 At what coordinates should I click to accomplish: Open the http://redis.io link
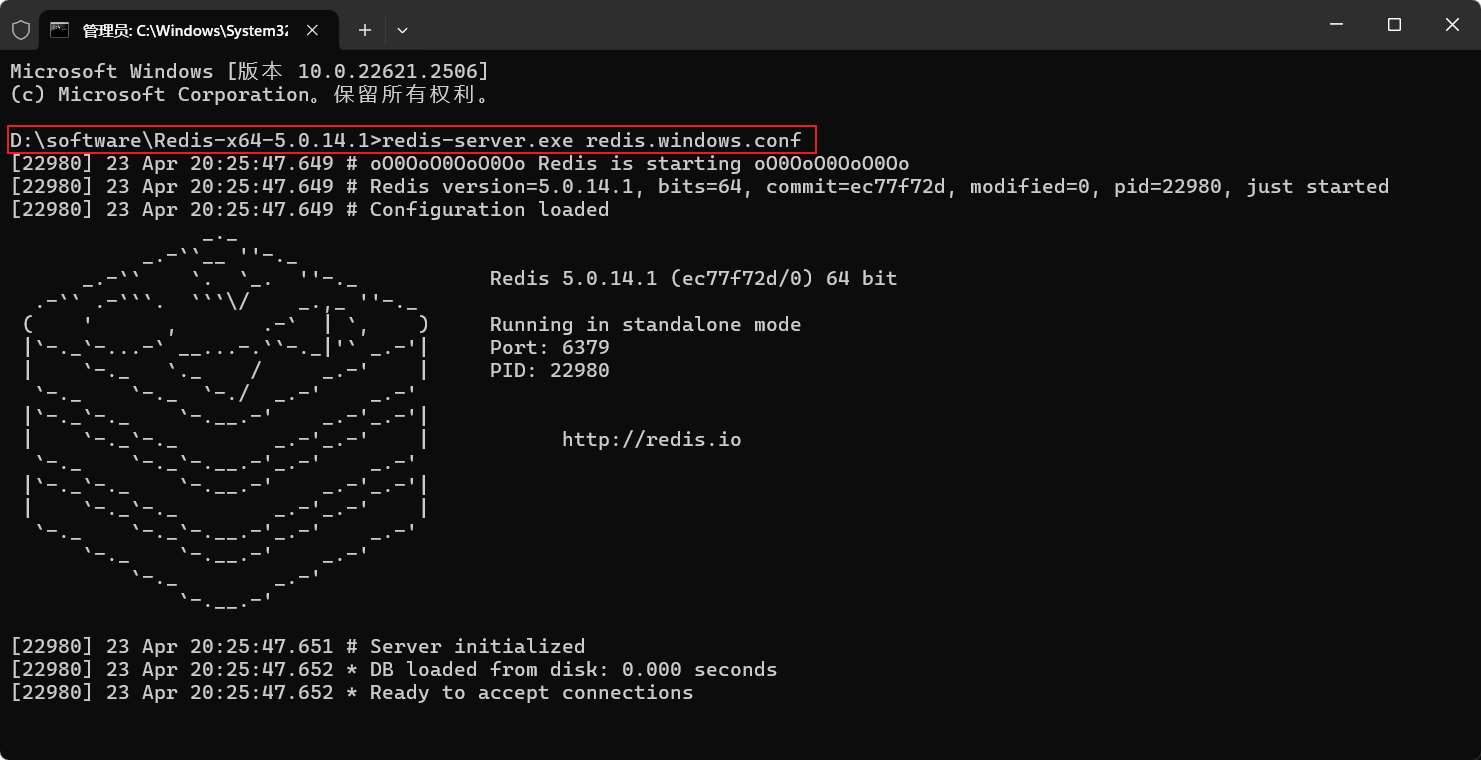(x=654, y=439)
